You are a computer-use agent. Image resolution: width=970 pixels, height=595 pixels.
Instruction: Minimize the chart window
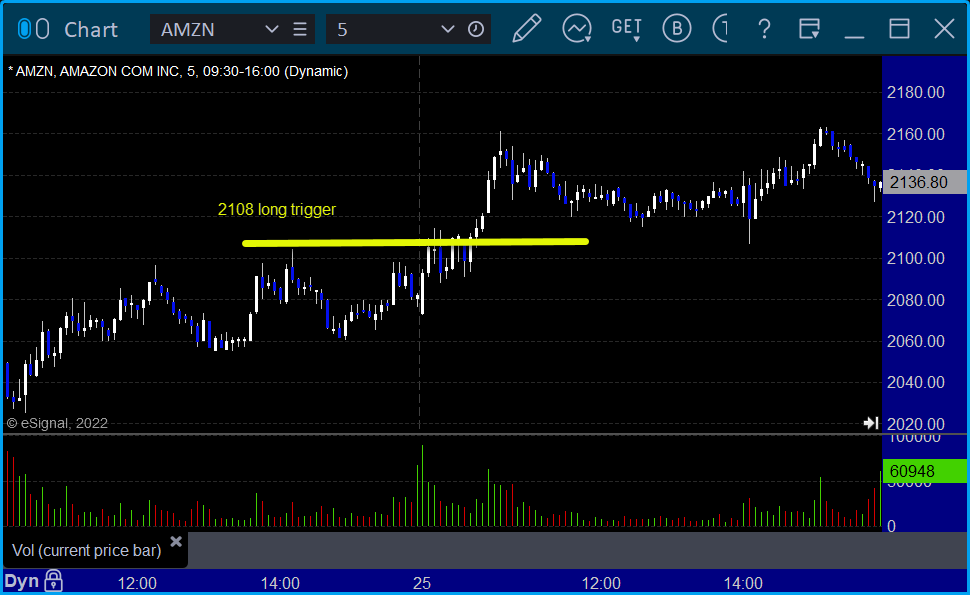coord(854,36)
